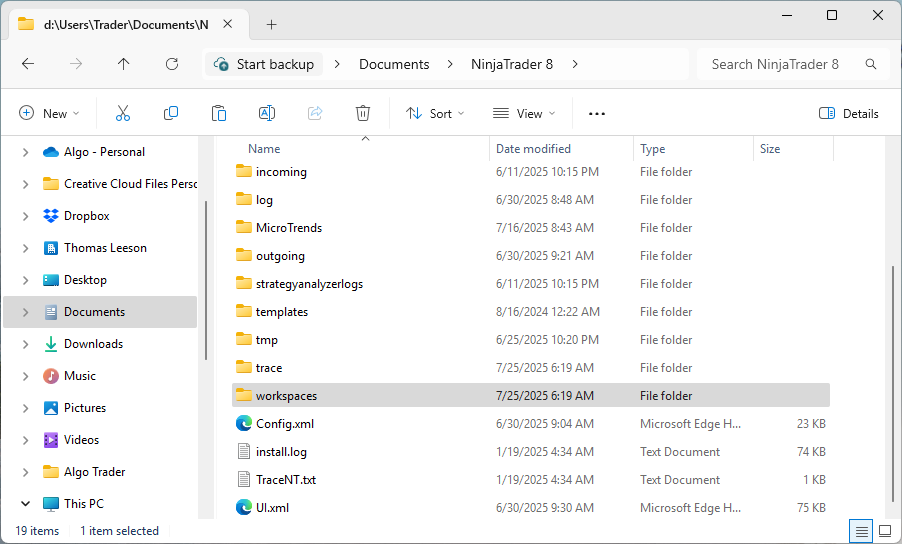
Task: Click the Dropbox icon in sidebar
Action: 51,216
